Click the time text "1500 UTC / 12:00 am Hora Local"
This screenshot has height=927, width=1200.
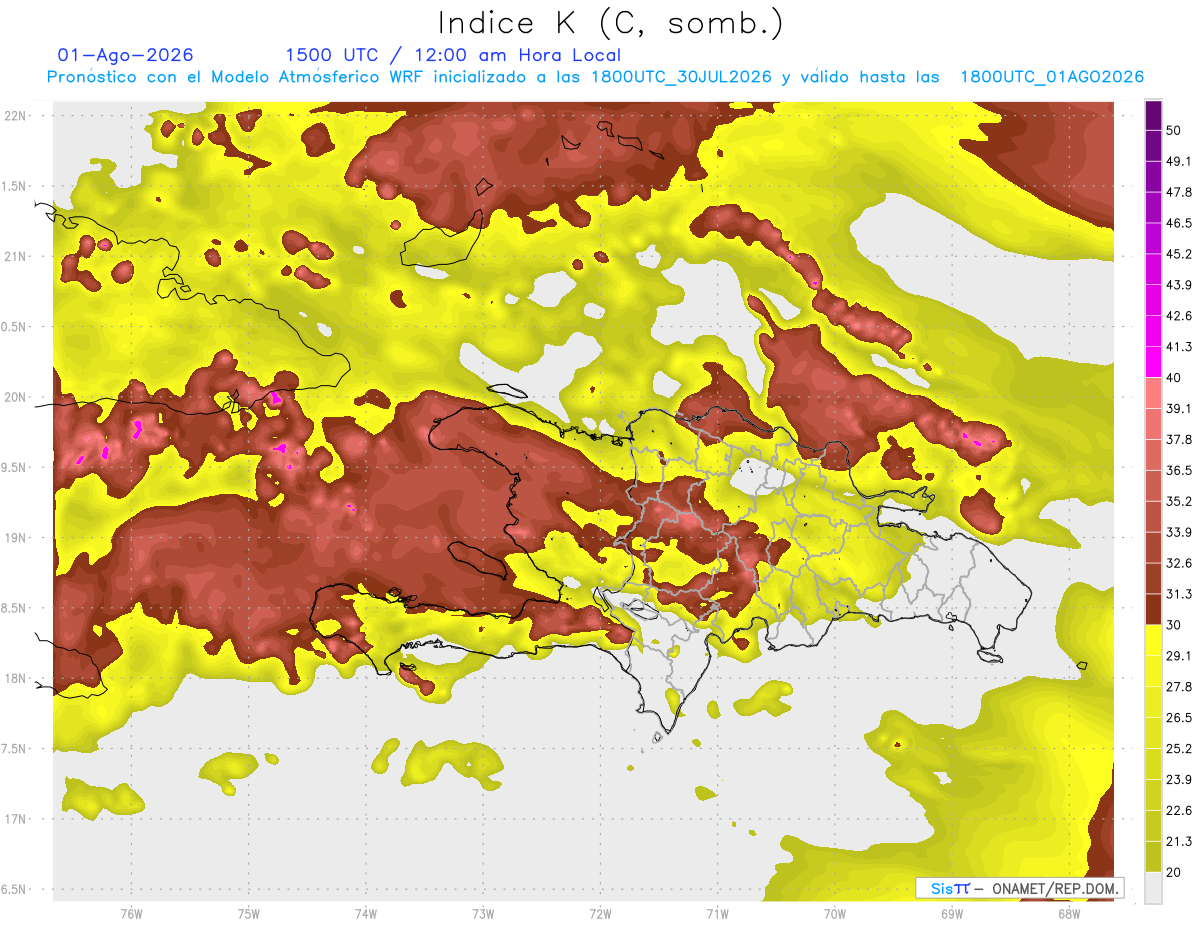click(453, 55)
